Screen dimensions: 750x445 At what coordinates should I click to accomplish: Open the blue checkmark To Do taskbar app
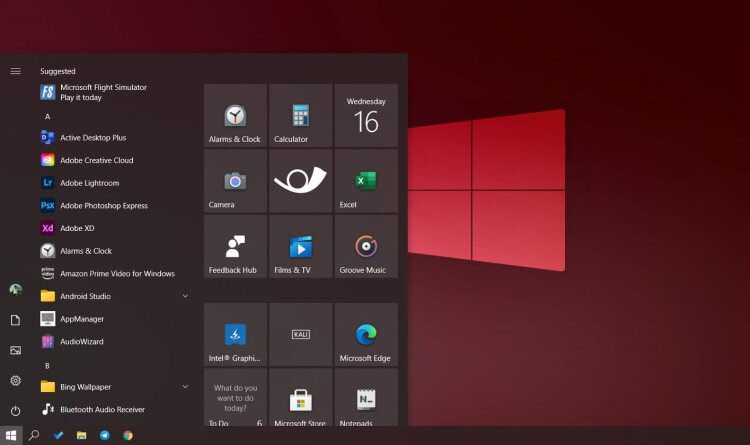click(58, 435)
